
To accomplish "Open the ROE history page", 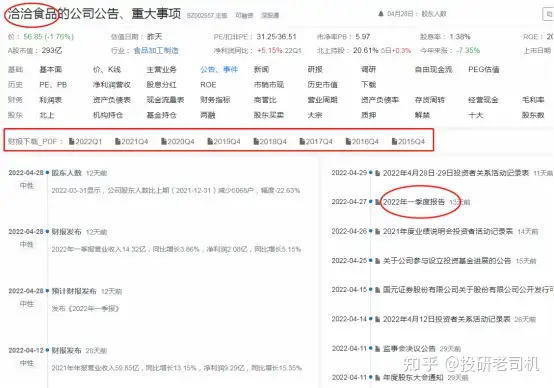I will click(x=208, y=85).
